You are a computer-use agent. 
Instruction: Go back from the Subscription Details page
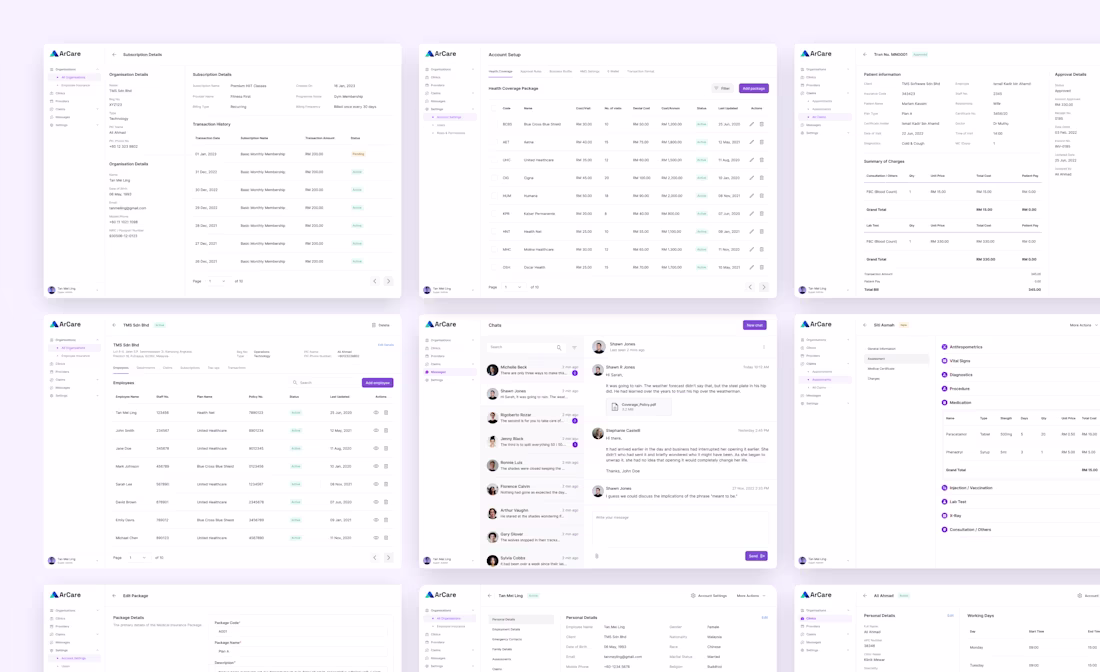click(x=114, y=54)
